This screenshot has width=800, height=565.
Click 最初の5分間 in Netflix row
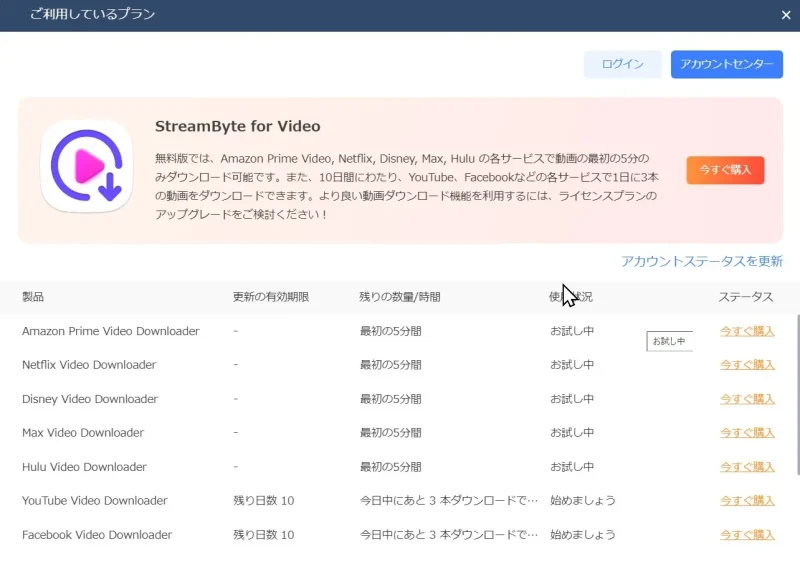coord(390,365)
